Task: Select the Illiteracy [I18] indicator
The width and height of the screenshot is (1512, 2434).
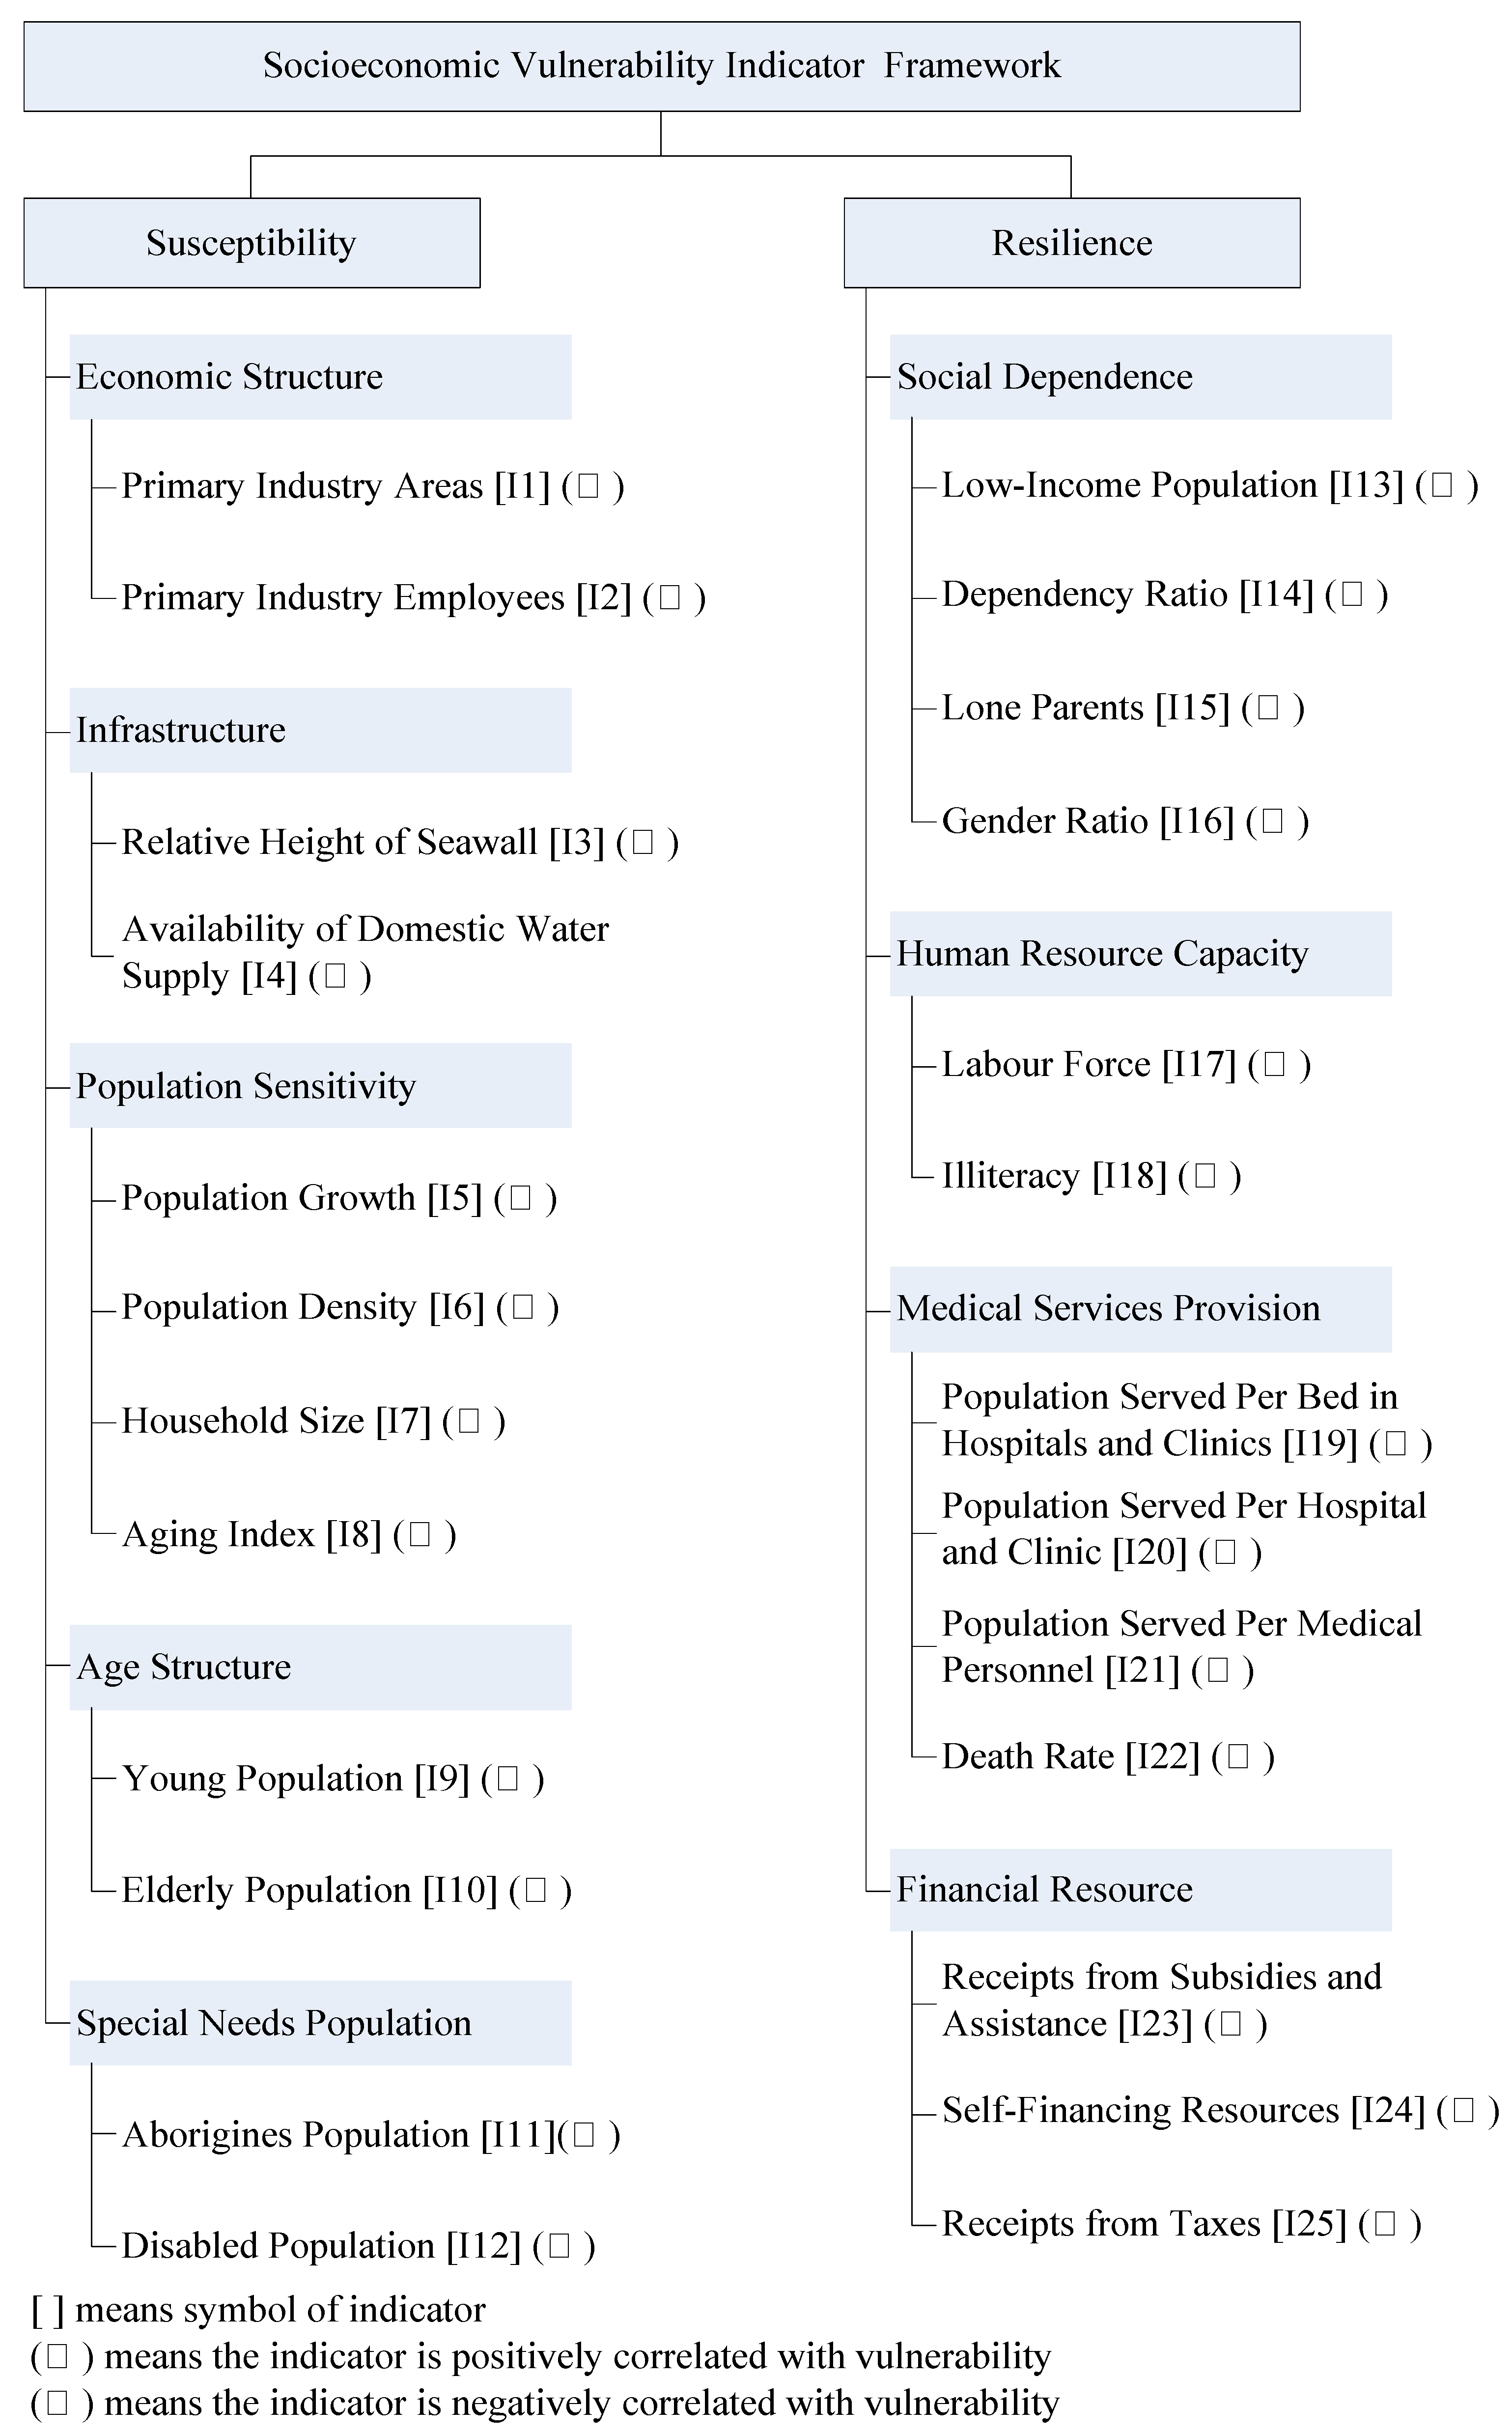Action: pos(1054,1176)
